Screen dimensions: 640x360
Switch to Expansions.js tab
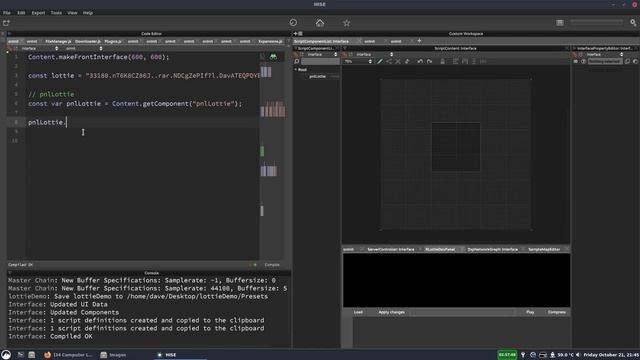coord(270,41)
